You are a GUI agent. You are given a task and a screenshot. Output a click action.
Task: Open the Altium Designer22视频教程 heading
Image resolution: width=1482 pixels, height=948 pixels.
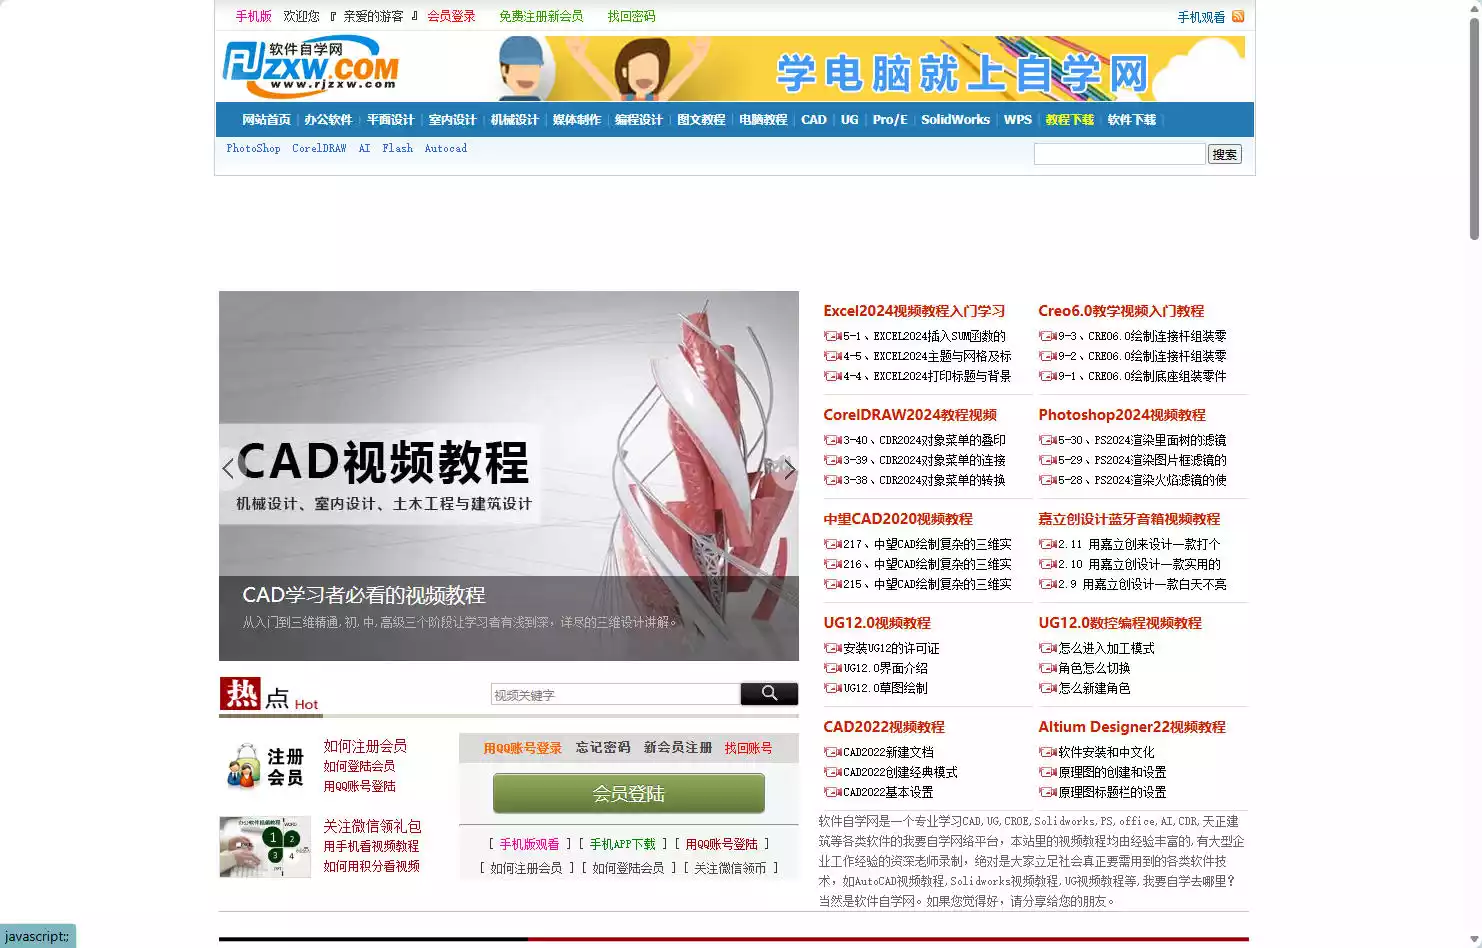(x=1132, y=727)
